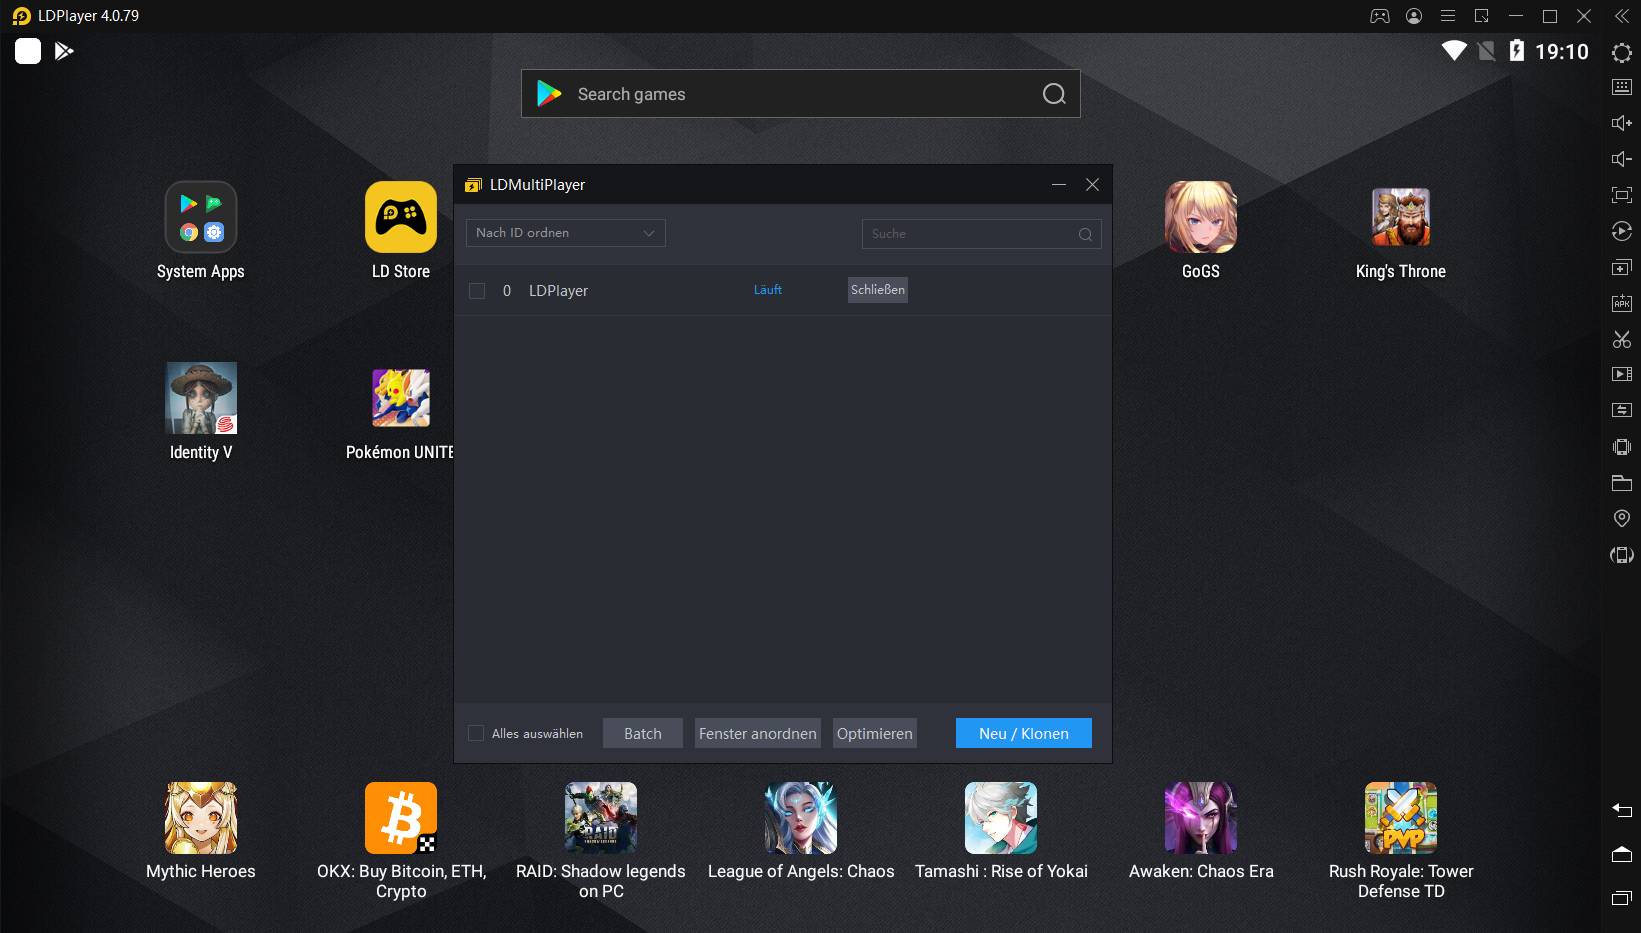Launch League of Angels: Chaos

[801, 830]
